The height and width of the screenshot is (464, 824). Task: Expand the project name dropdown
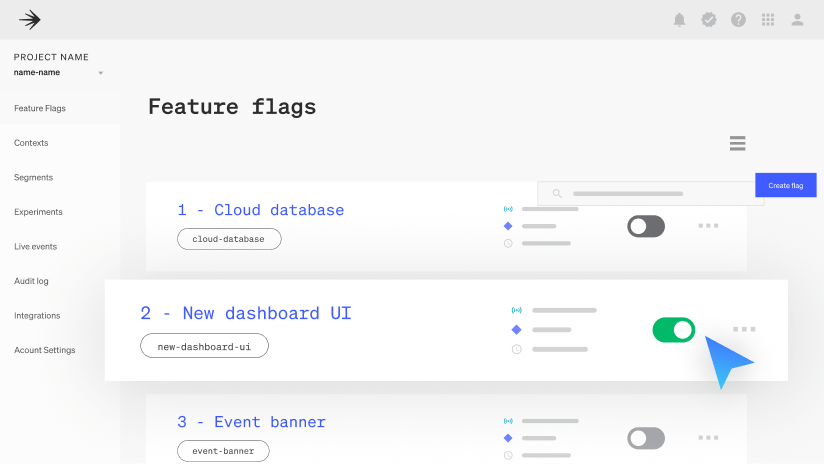(100, 73)
